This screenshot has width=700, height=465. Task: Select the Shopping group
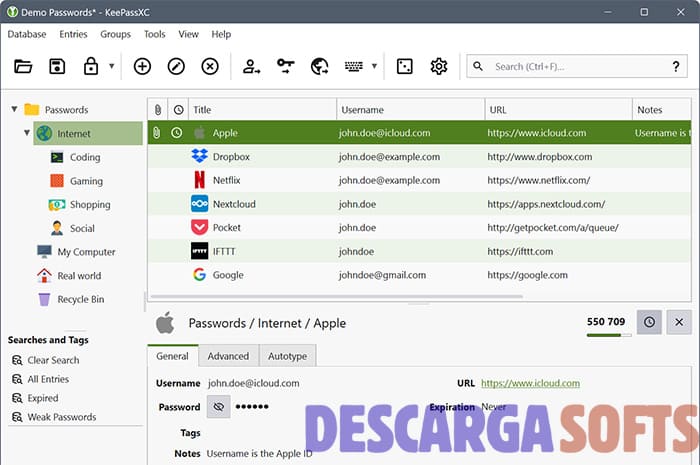90,205
